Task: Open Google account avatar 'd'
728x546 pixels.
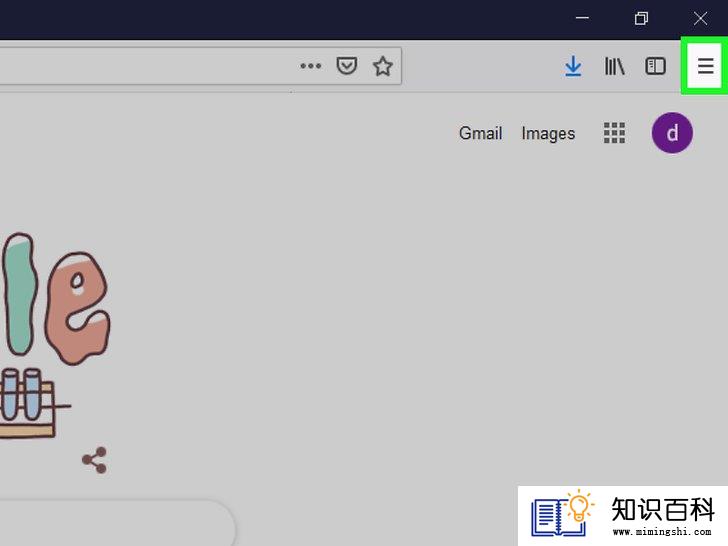Action: 672,133
